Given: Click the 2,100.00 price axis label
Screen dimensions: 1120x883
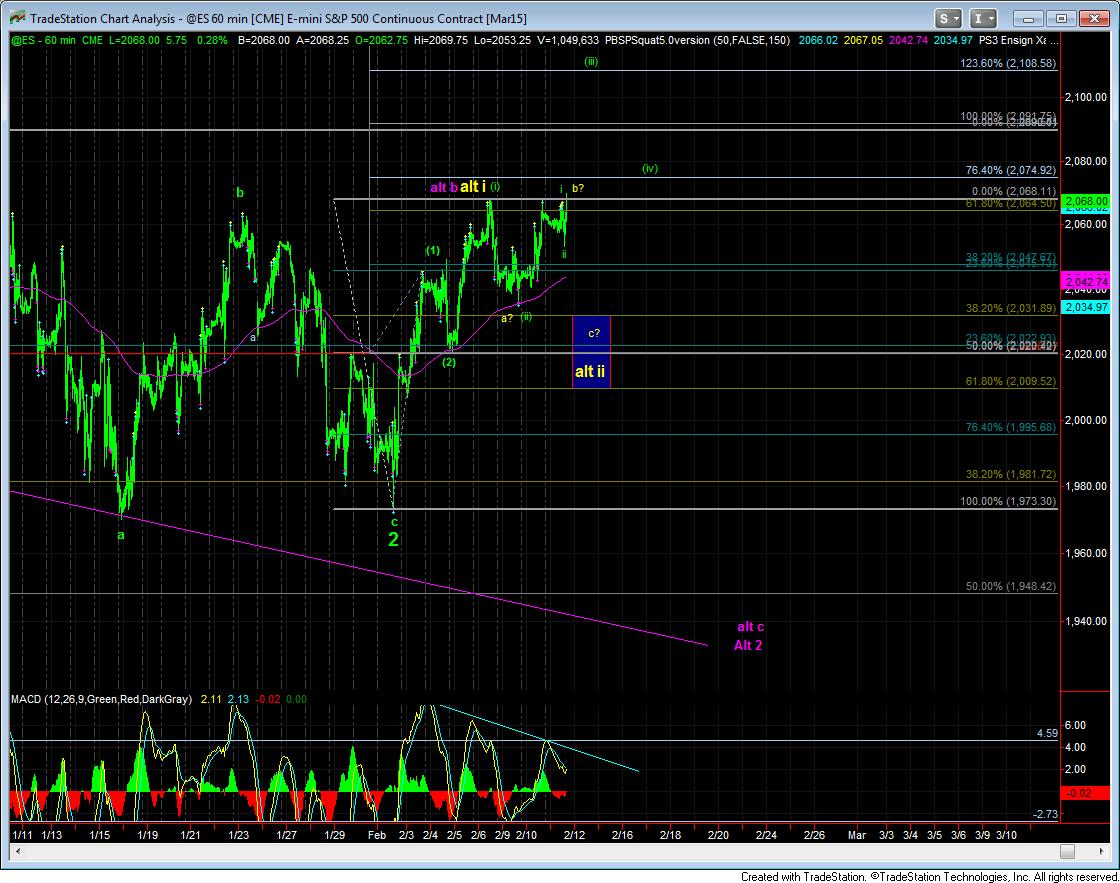Looking at the screenshot, I should pyautogui.click(x=1085, y=97).
